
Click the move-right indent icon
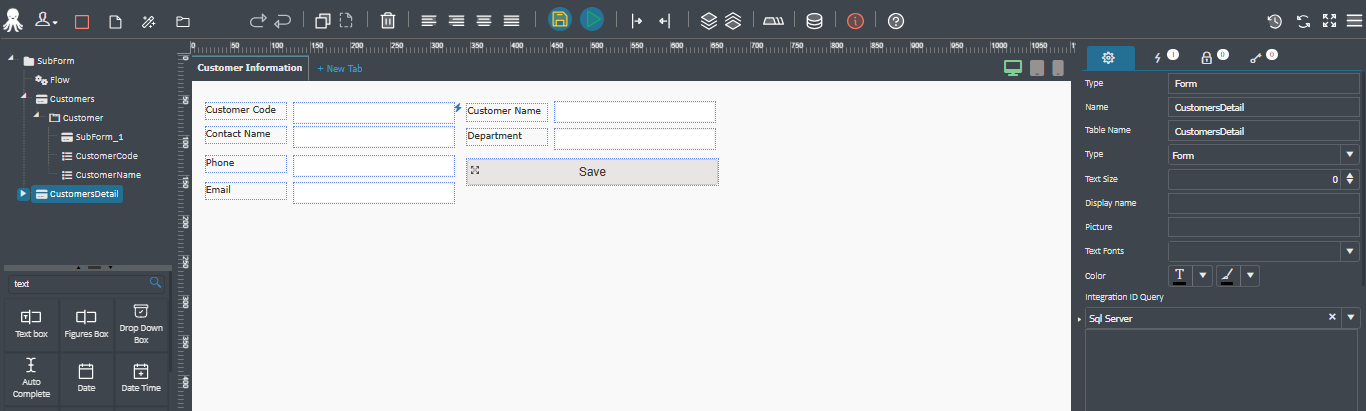pos(637,21)
